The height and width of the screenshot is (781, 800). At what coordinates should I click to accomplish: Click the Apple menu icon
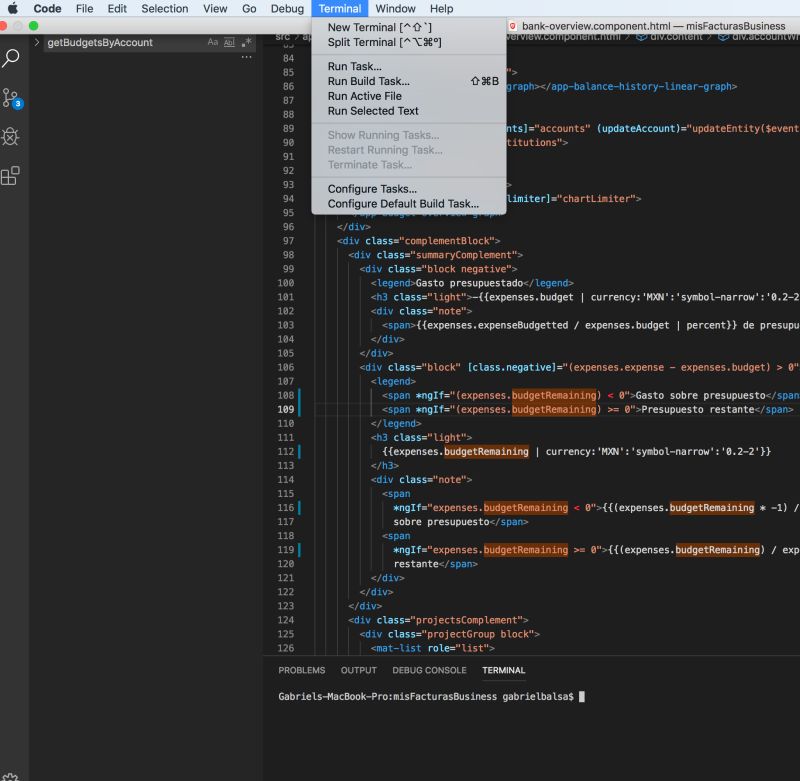click(13, 8)
